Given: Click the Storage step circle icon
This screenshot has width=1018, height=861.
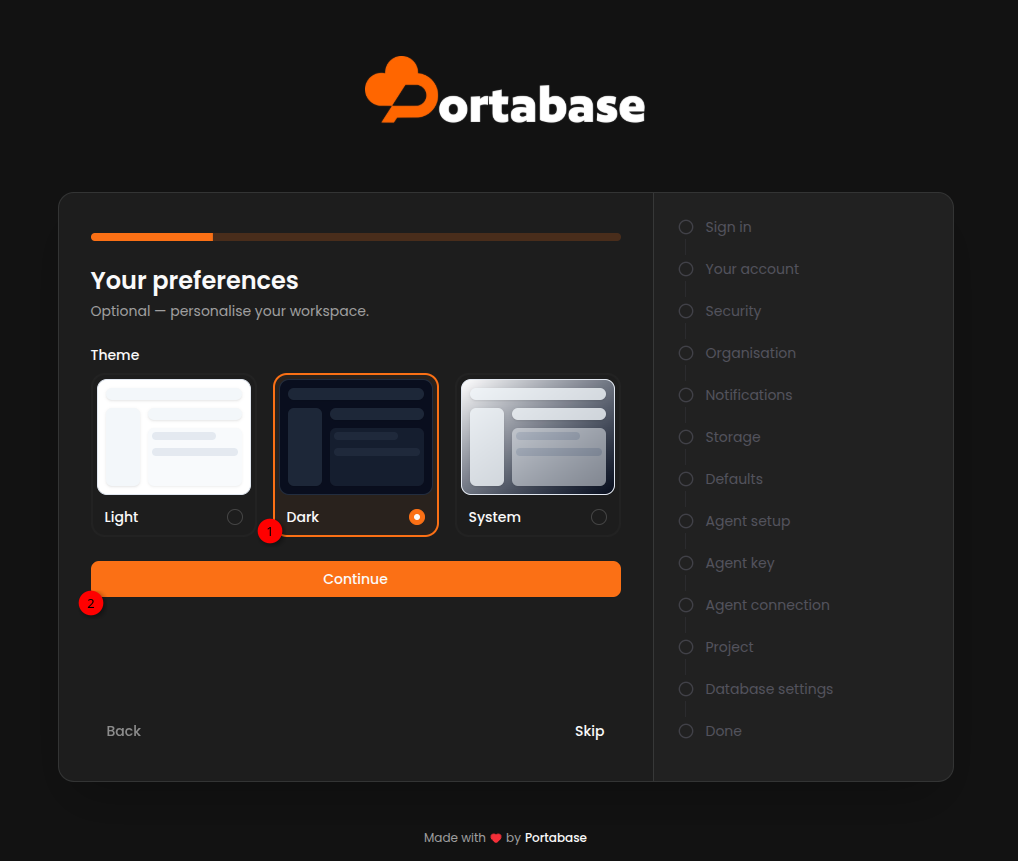Looking at the screenshot, I should tap(686, 437).
